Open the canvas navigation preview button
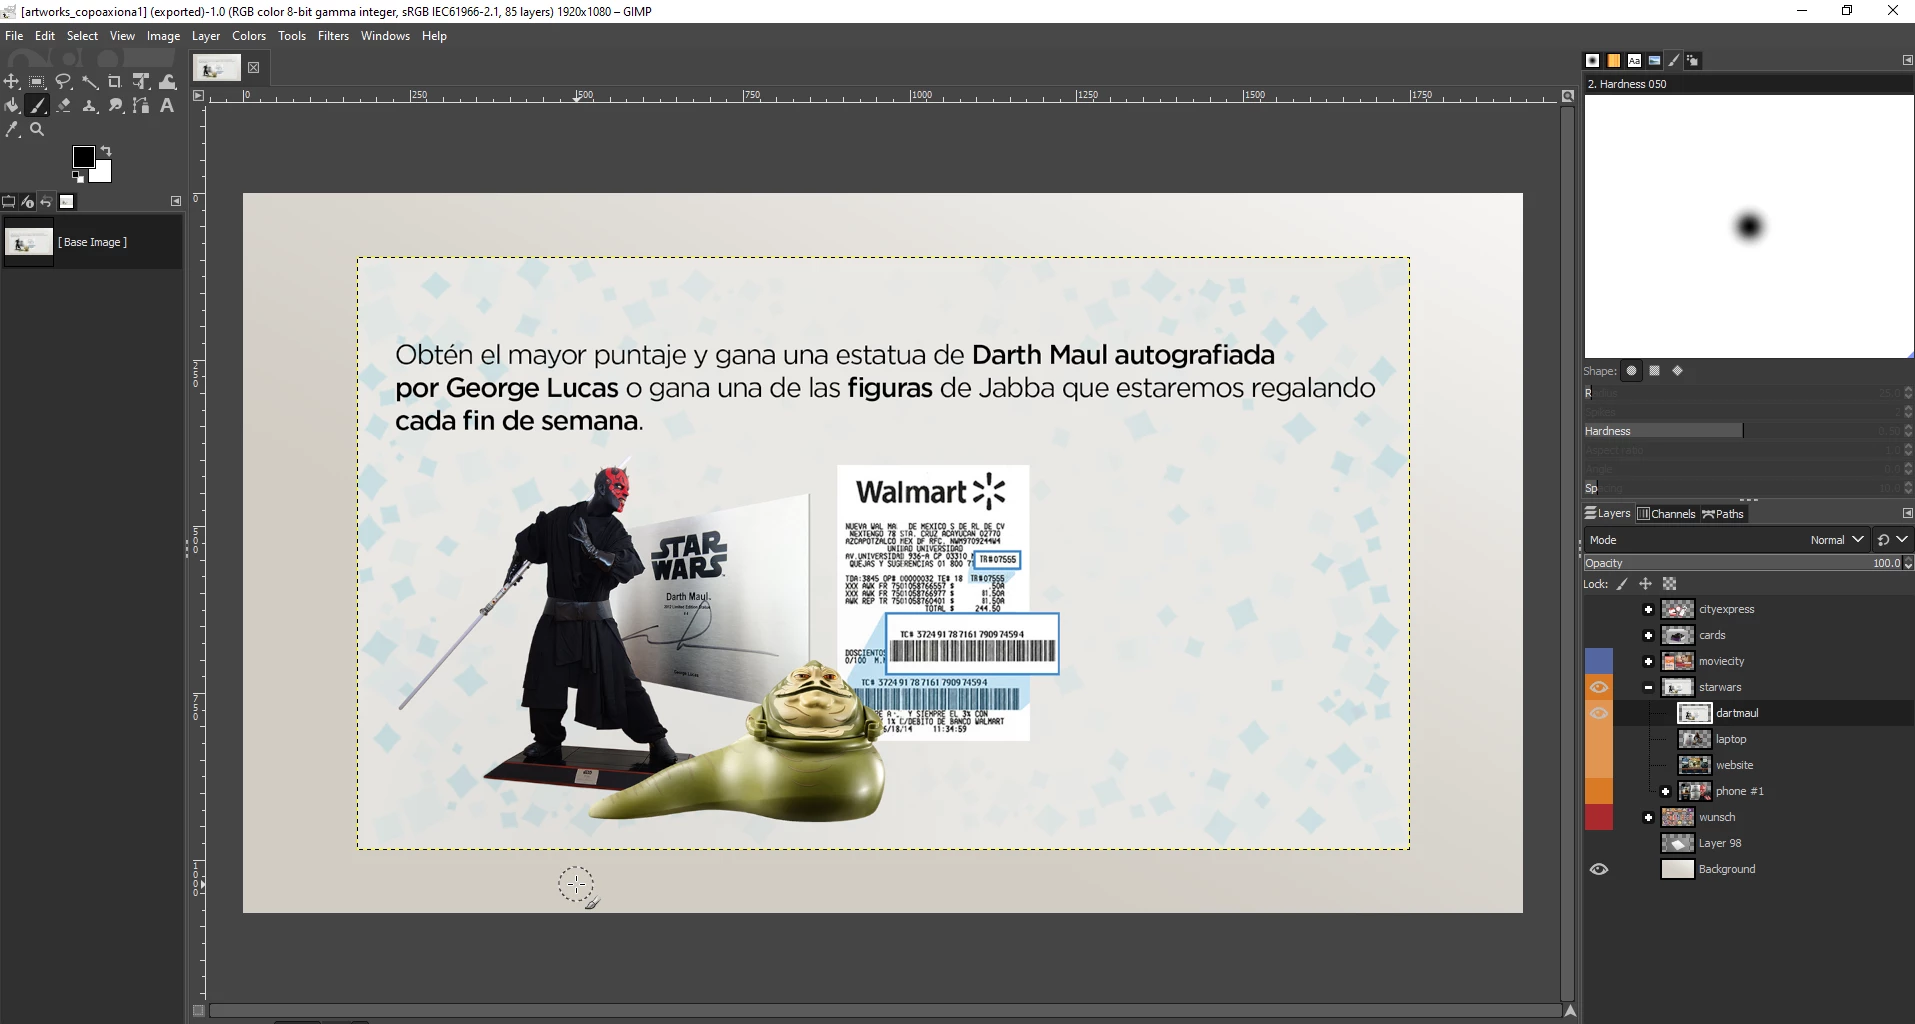Screen dimensions: 1915x1024 click(x=1570, y=1011)
